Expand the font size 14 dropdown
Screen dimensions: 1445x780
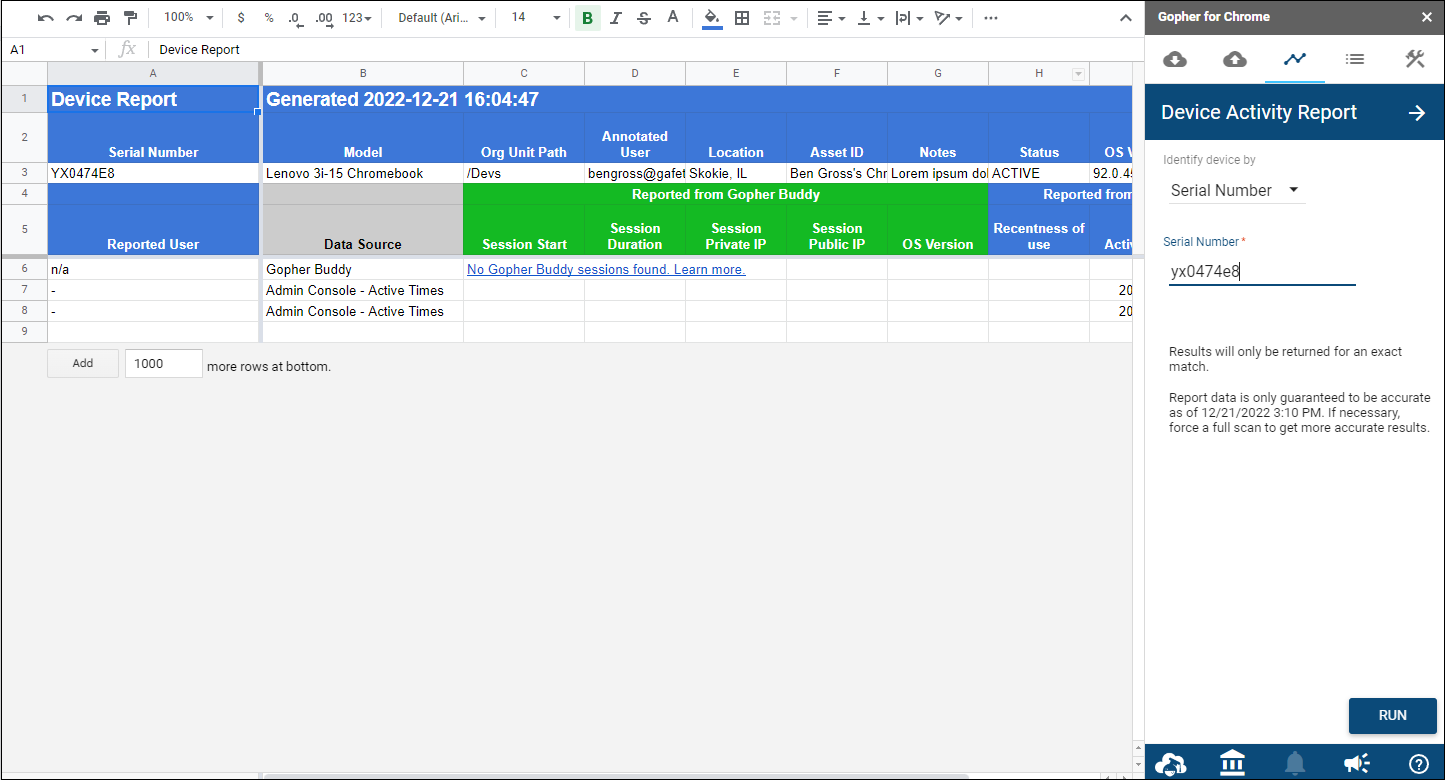tap(535, 18)
